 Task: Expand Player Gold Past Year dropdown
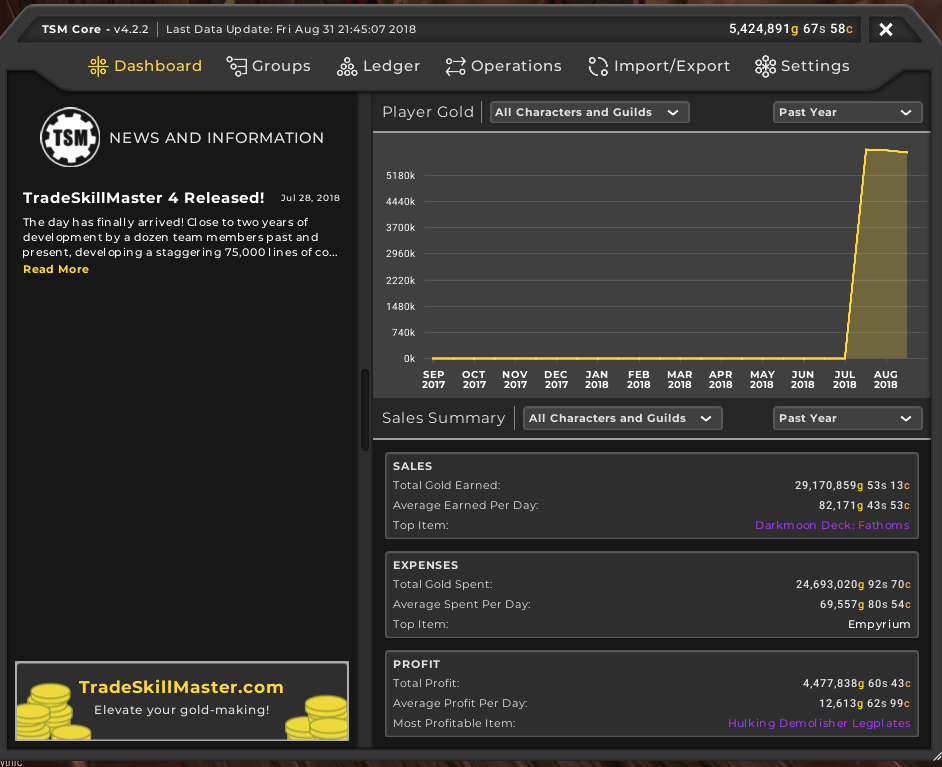847,112
